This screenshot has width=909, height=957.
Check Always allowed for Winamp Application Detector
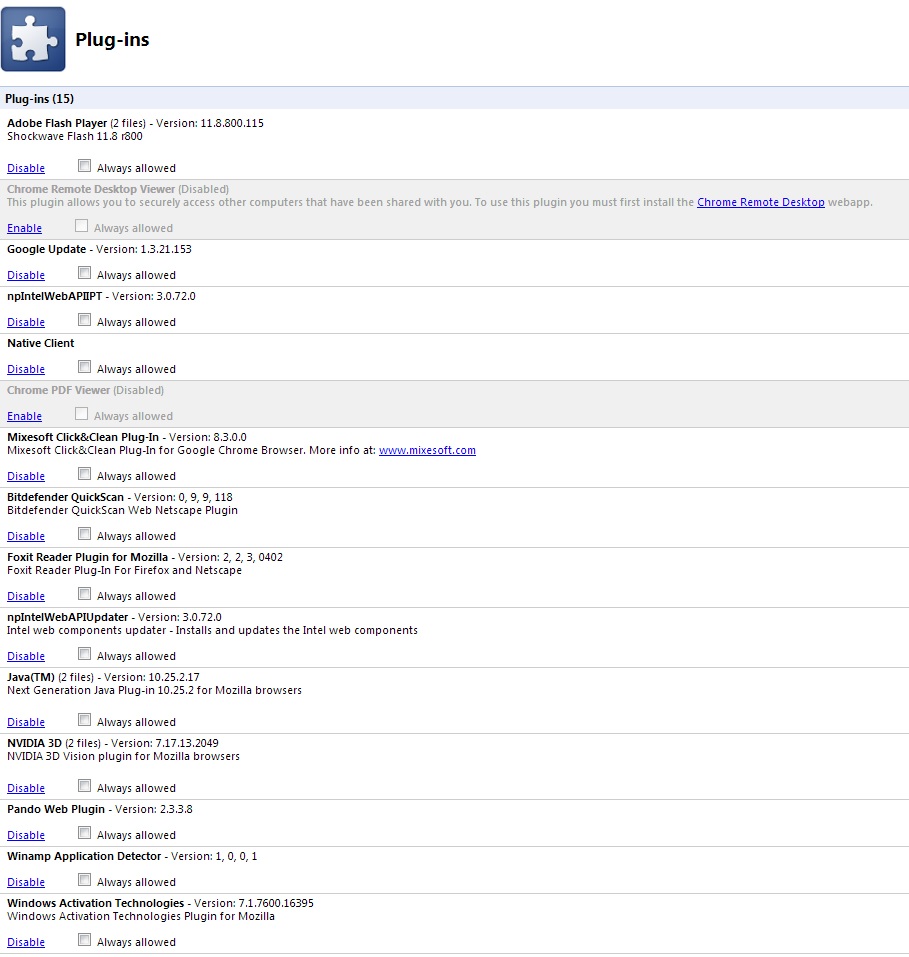tap(84, 879)
